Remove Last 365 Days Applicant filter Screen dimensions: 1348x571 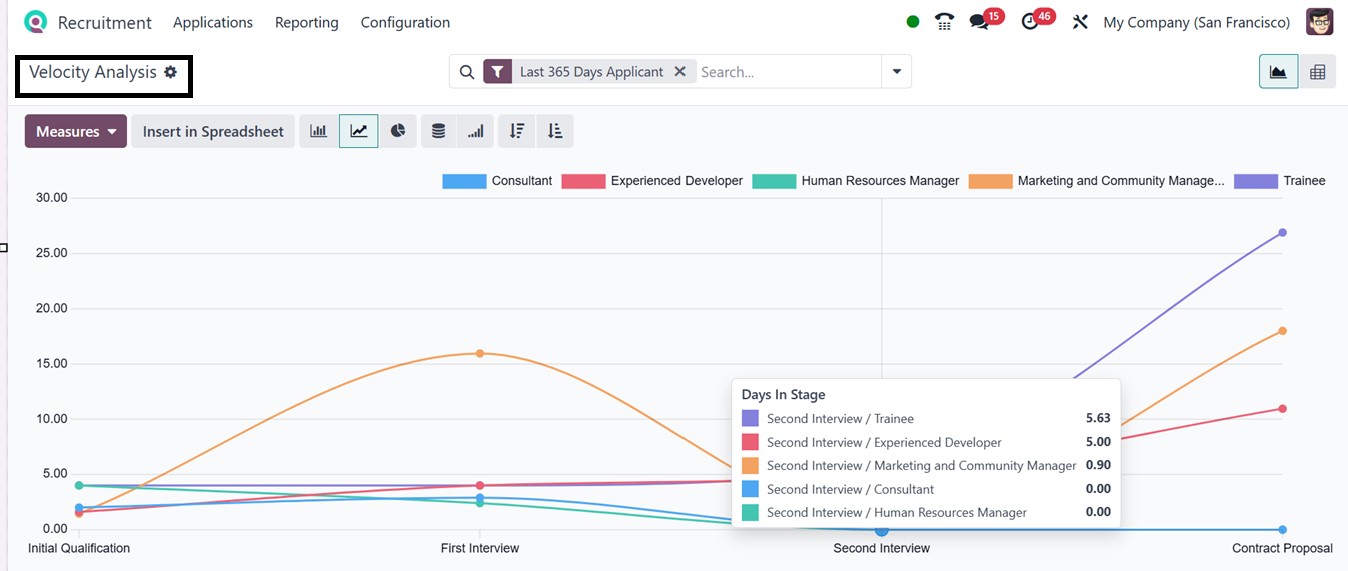680,72
